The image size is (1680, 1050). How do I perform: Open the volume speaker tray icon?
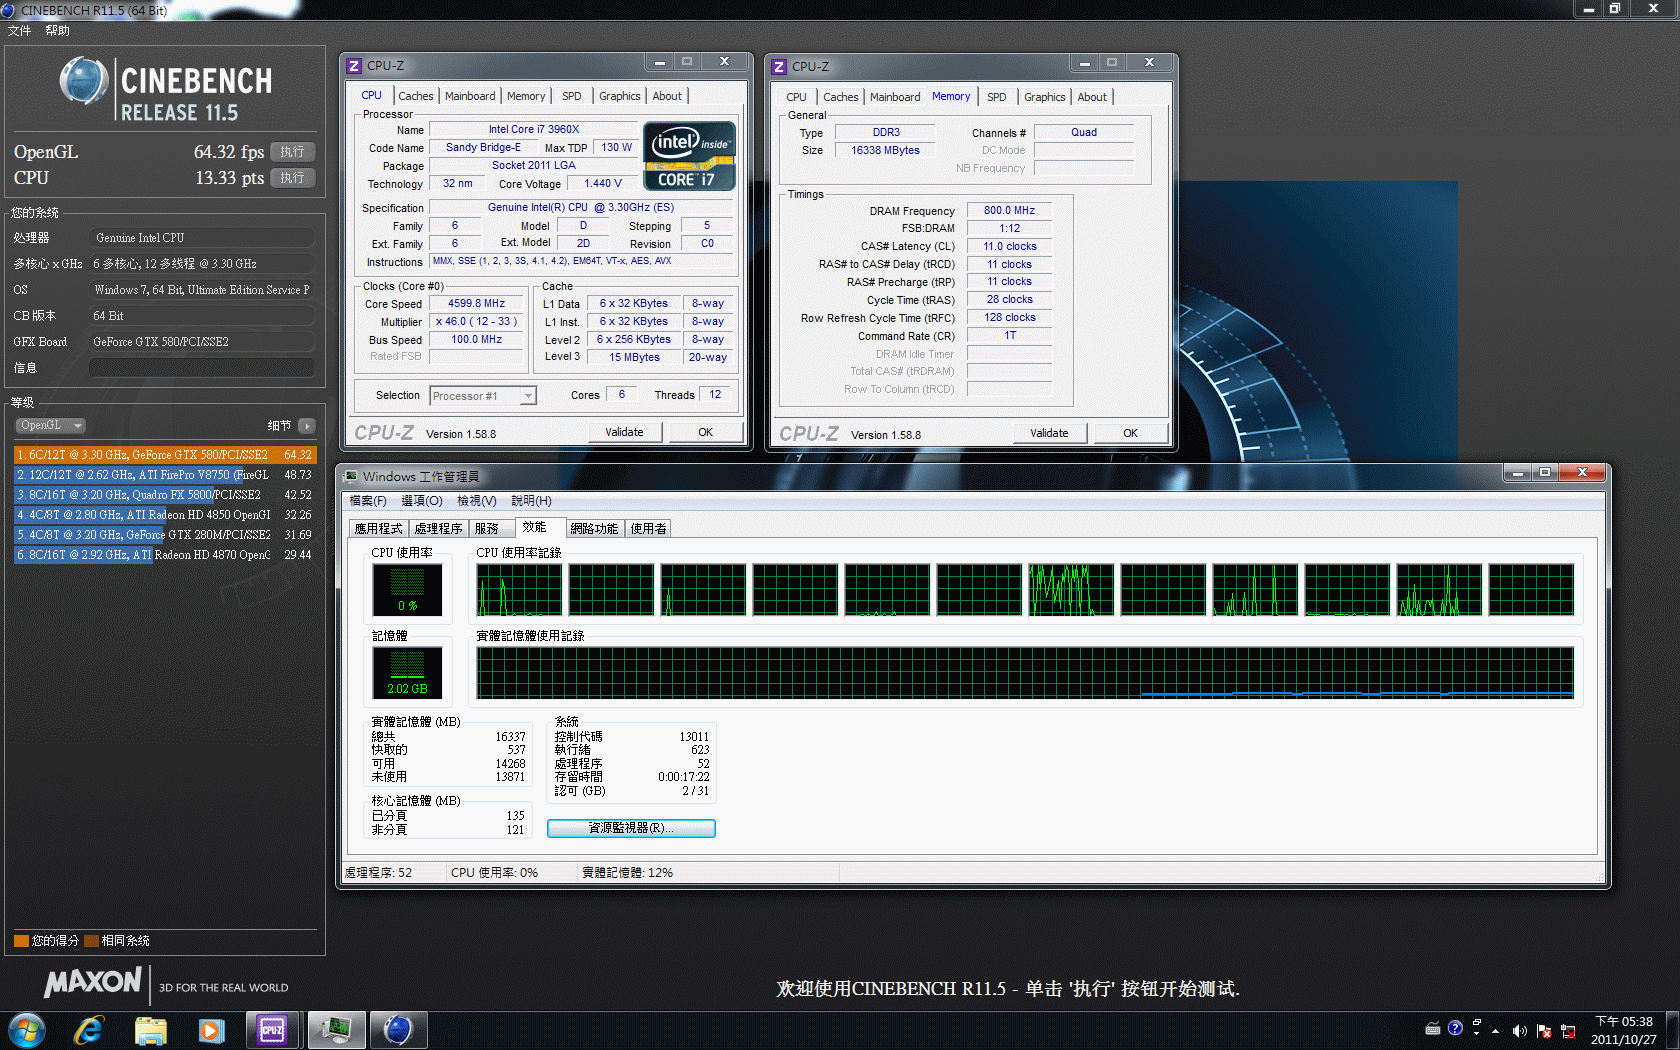[1519, 1030]
